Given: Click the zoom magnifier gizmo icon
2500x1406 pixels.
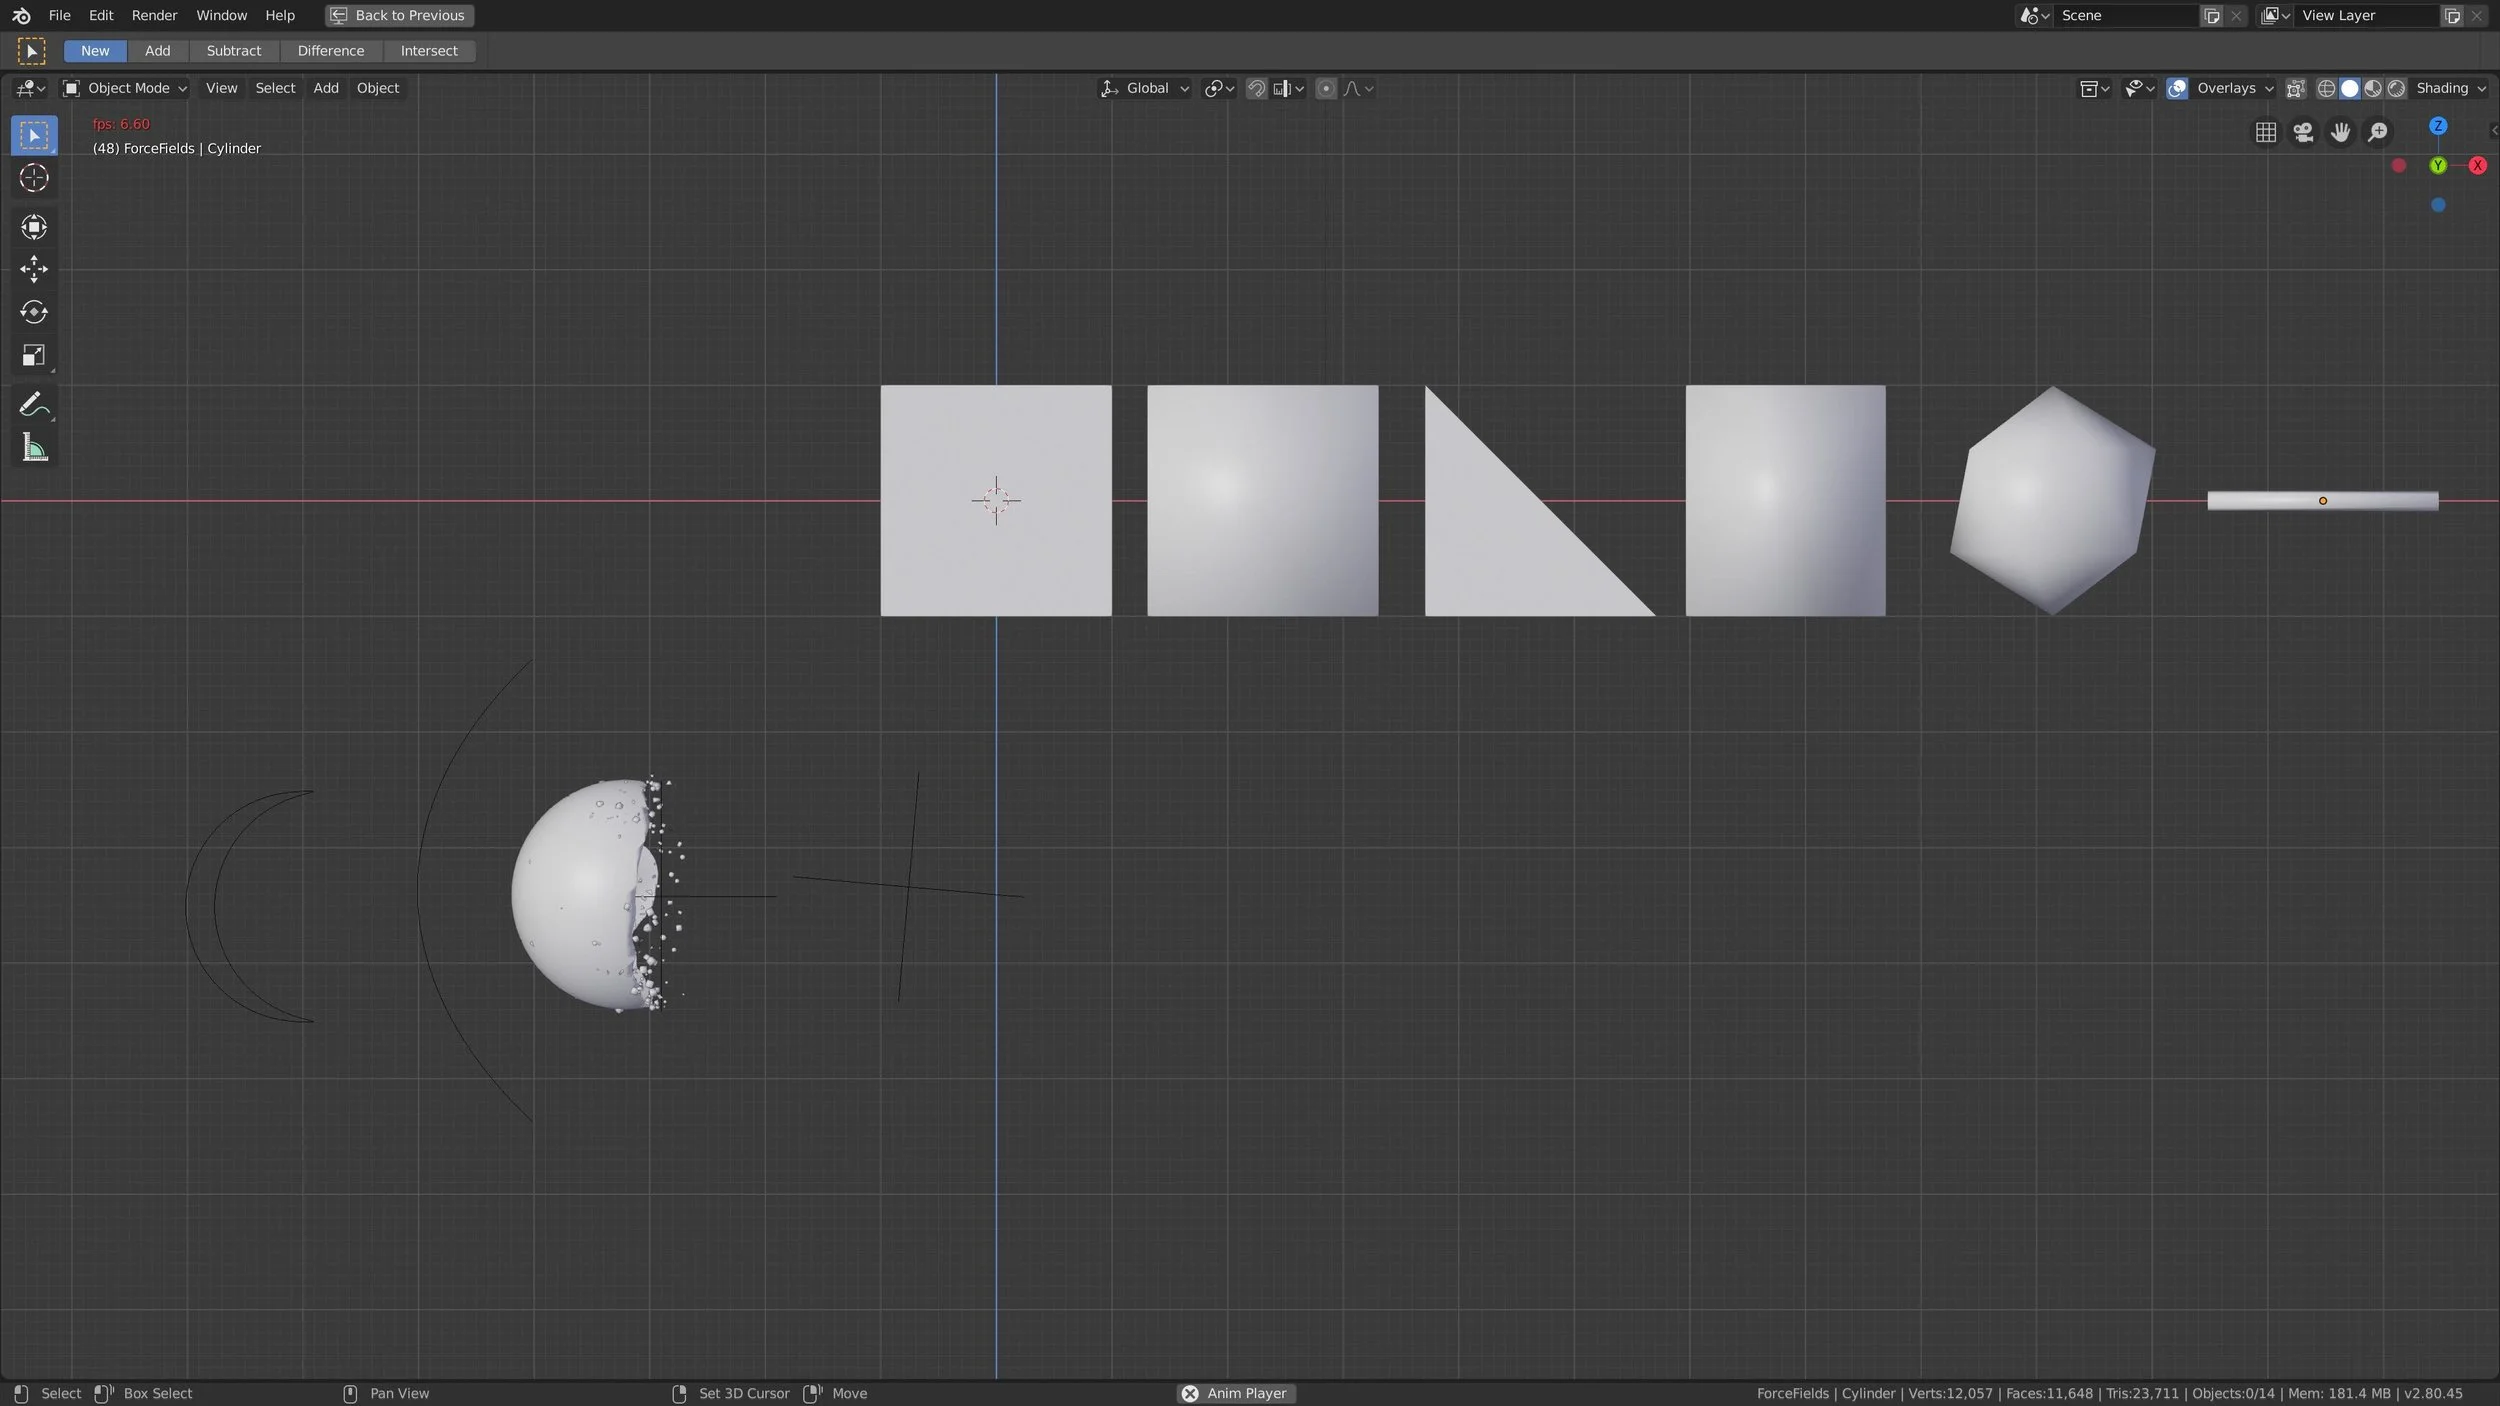Looking at the screenshot, I should [x=2378, y=132].
